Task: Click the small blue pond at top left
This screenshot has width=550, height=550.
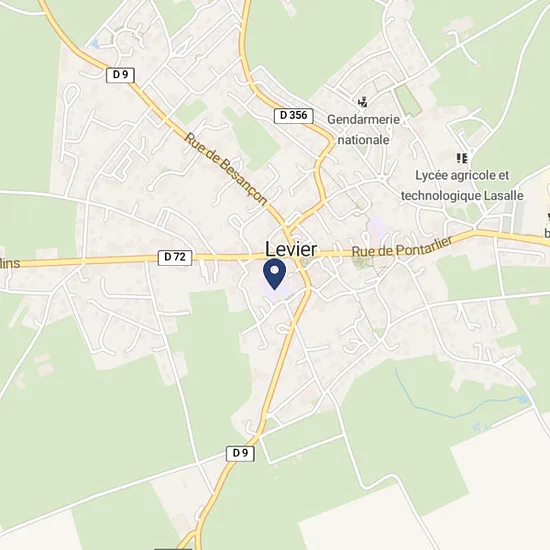Action: (94, 44)
